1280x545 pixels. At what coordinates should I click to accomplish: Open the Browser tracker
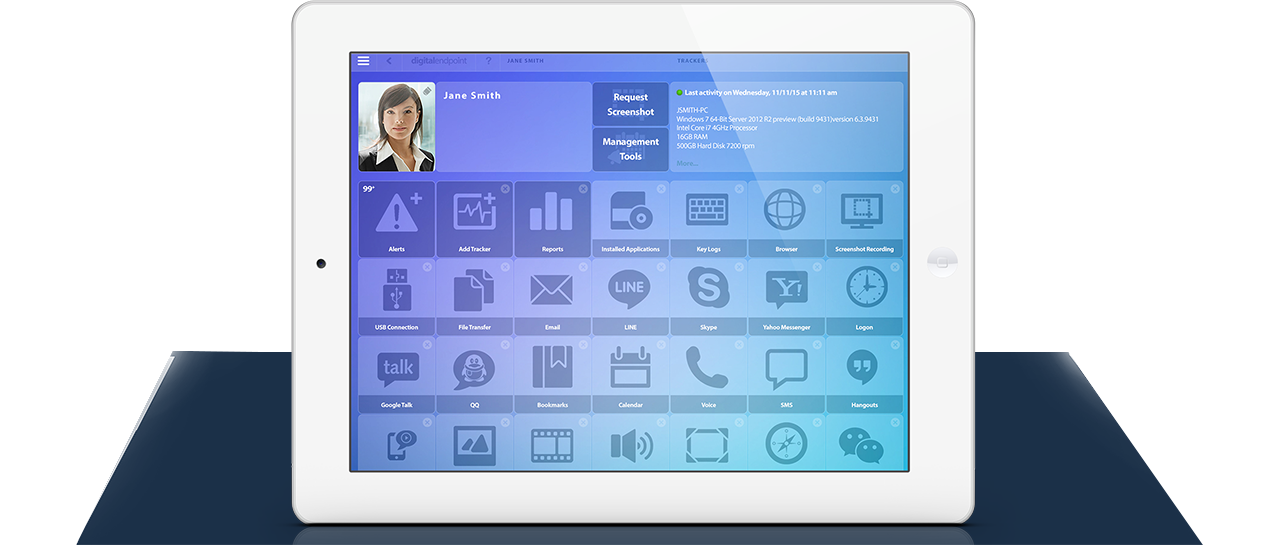click(786, 219)
